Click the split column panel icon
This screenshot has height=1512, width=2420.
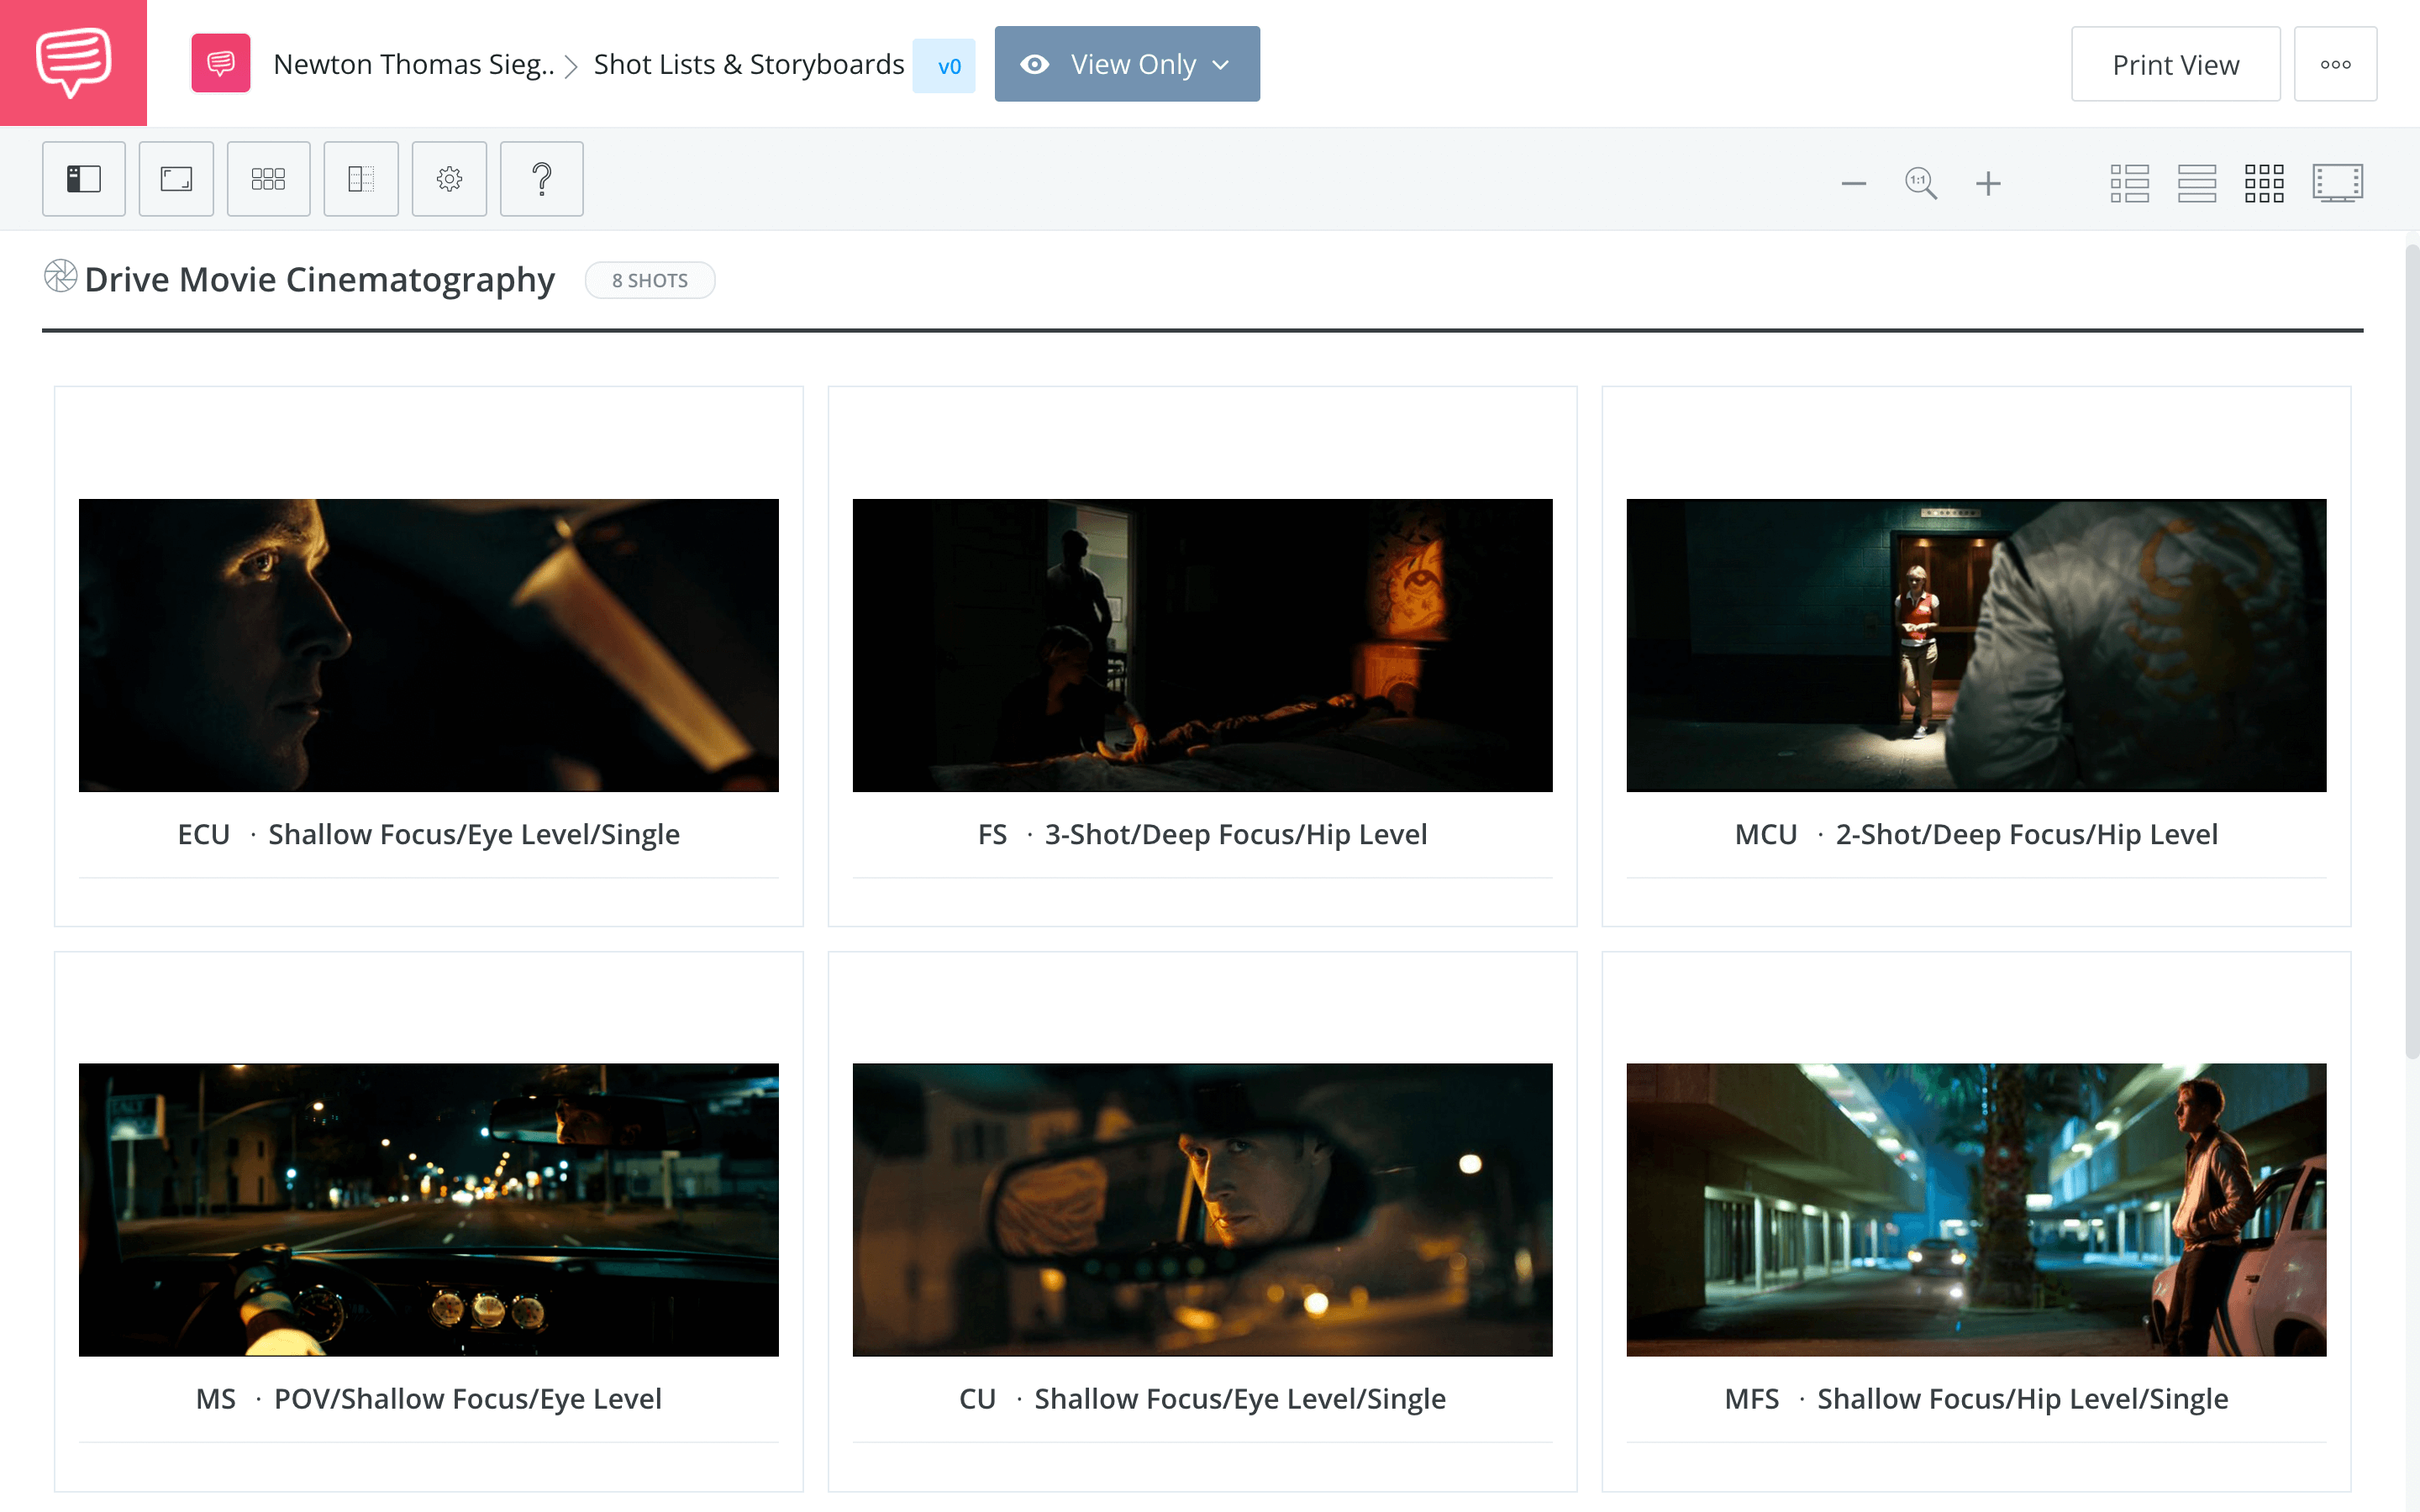361,179
